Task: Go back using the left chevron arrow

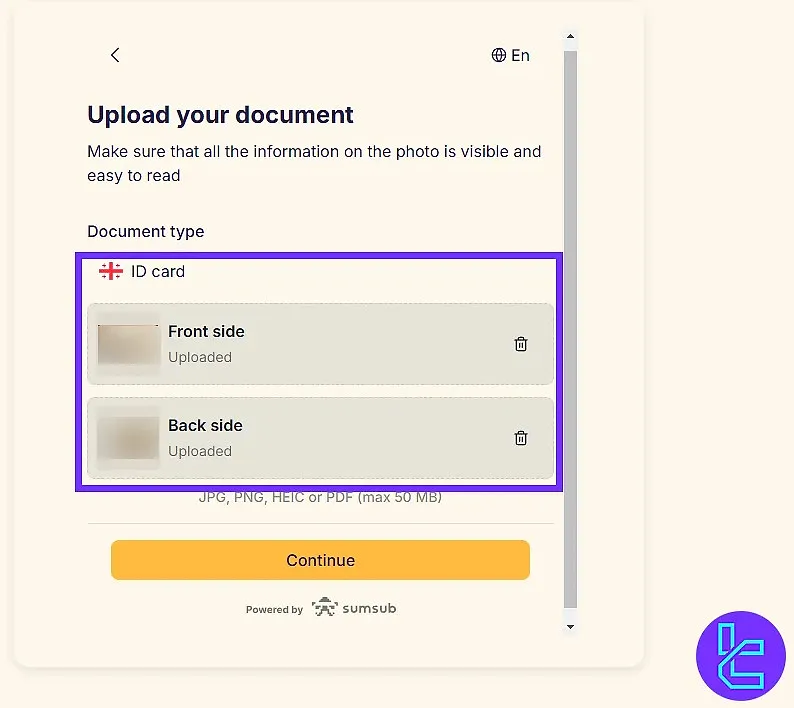Action: click(115, 55)
